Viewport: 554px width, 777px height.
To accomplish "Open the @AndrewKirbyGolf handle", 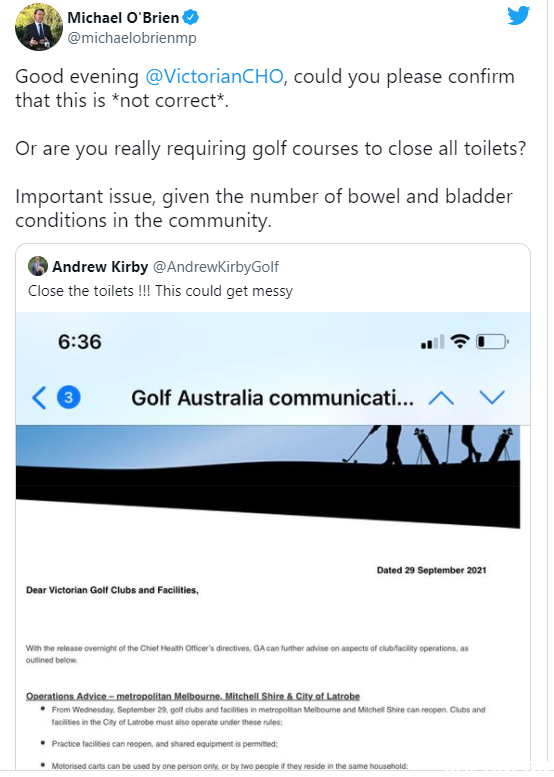I will pos(216,267).
